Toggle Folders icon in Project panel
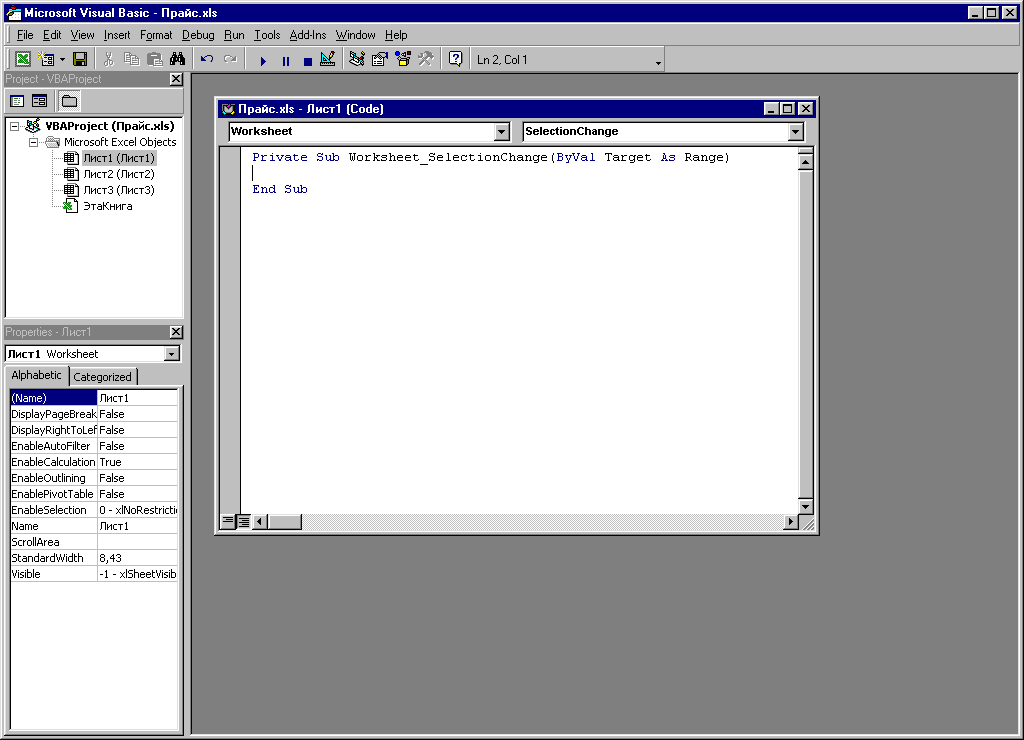This screenshot has height=740, width=1024. [69, 101]
